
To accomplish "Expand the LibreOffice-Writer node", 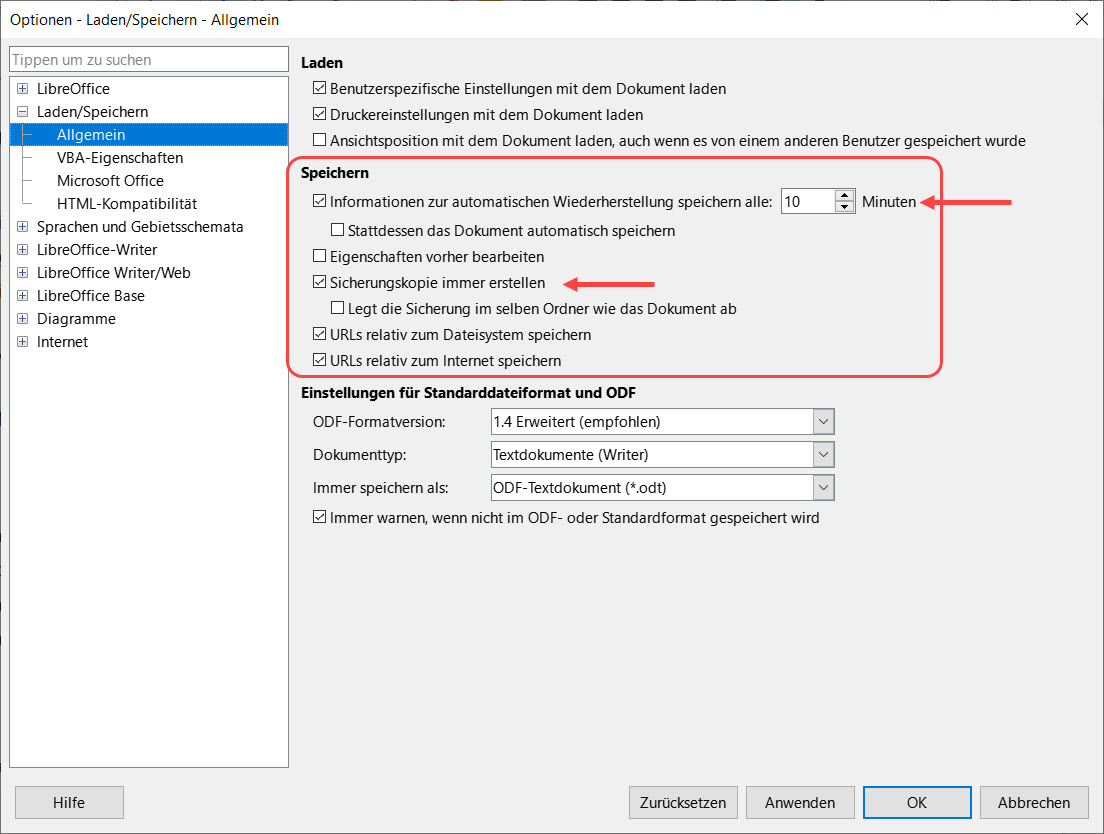I will click(x=23, y=250).
